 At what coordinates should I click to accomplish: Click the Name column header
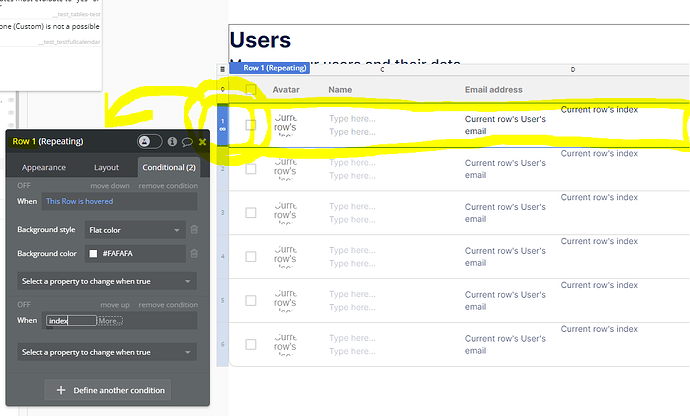(340, 90)
